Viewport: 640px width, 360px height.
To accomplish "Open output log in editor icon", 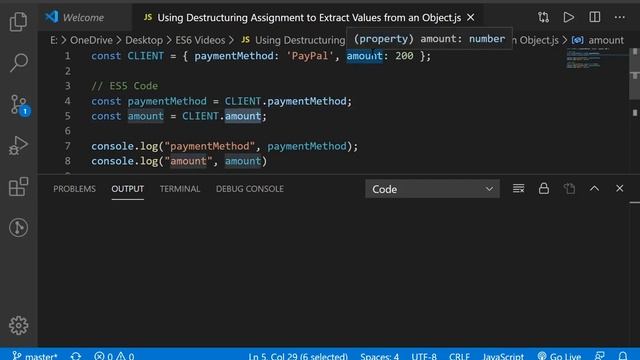I will [x=569, y=189].
